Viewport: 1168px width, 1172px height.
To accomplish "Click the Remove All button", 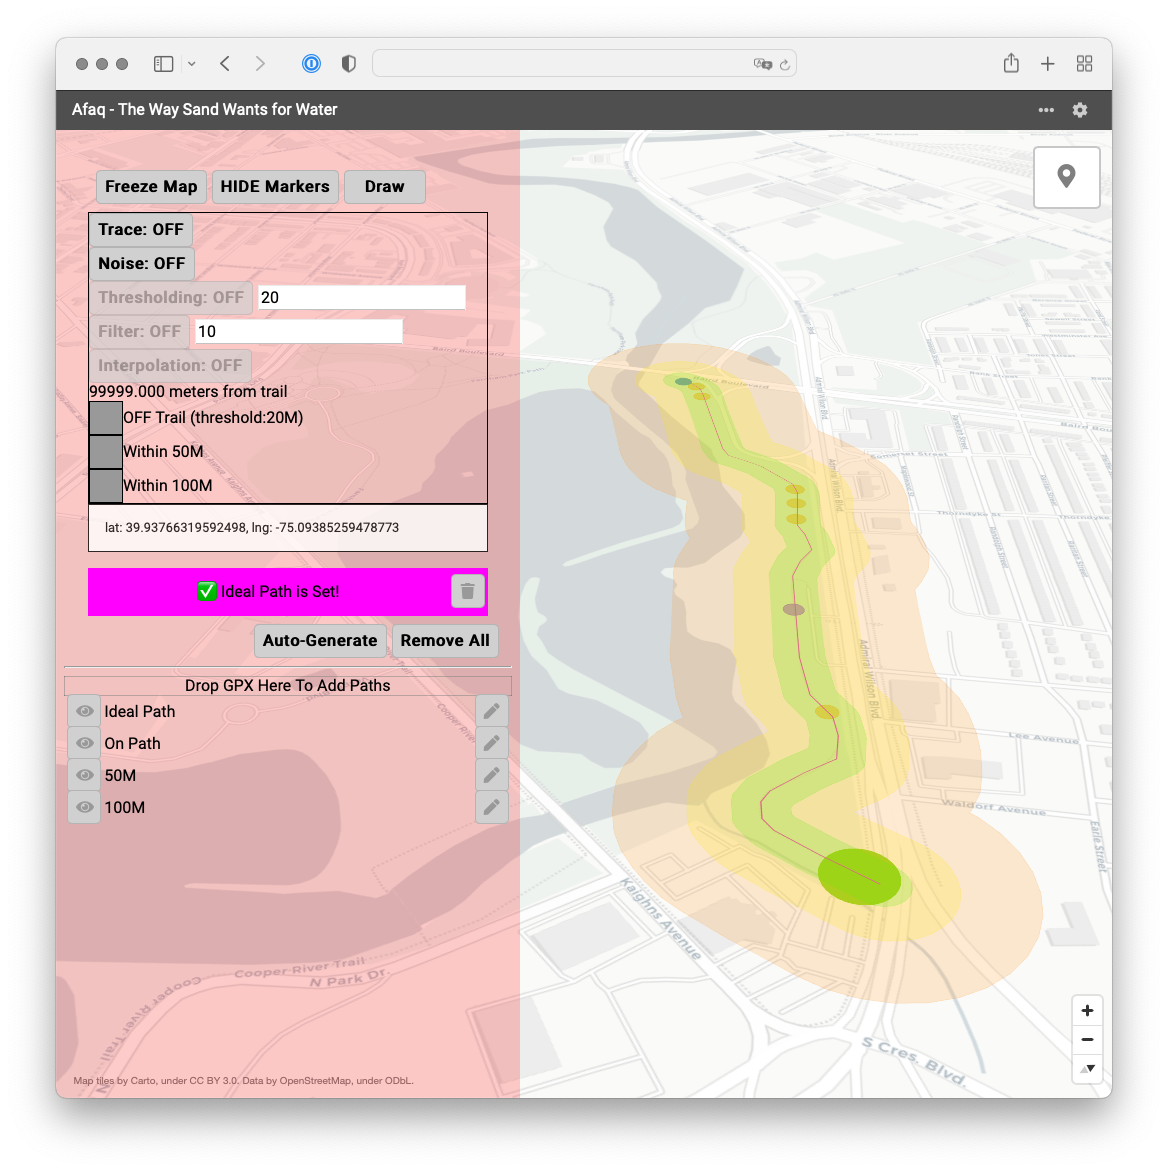I will pyautogui.click(x=445, y=641).
